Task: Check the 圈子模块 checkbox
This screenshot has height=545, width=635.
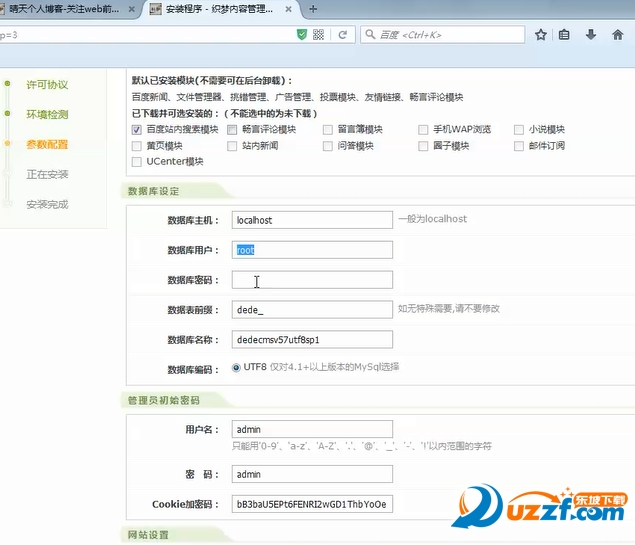Action: [423, 146]
